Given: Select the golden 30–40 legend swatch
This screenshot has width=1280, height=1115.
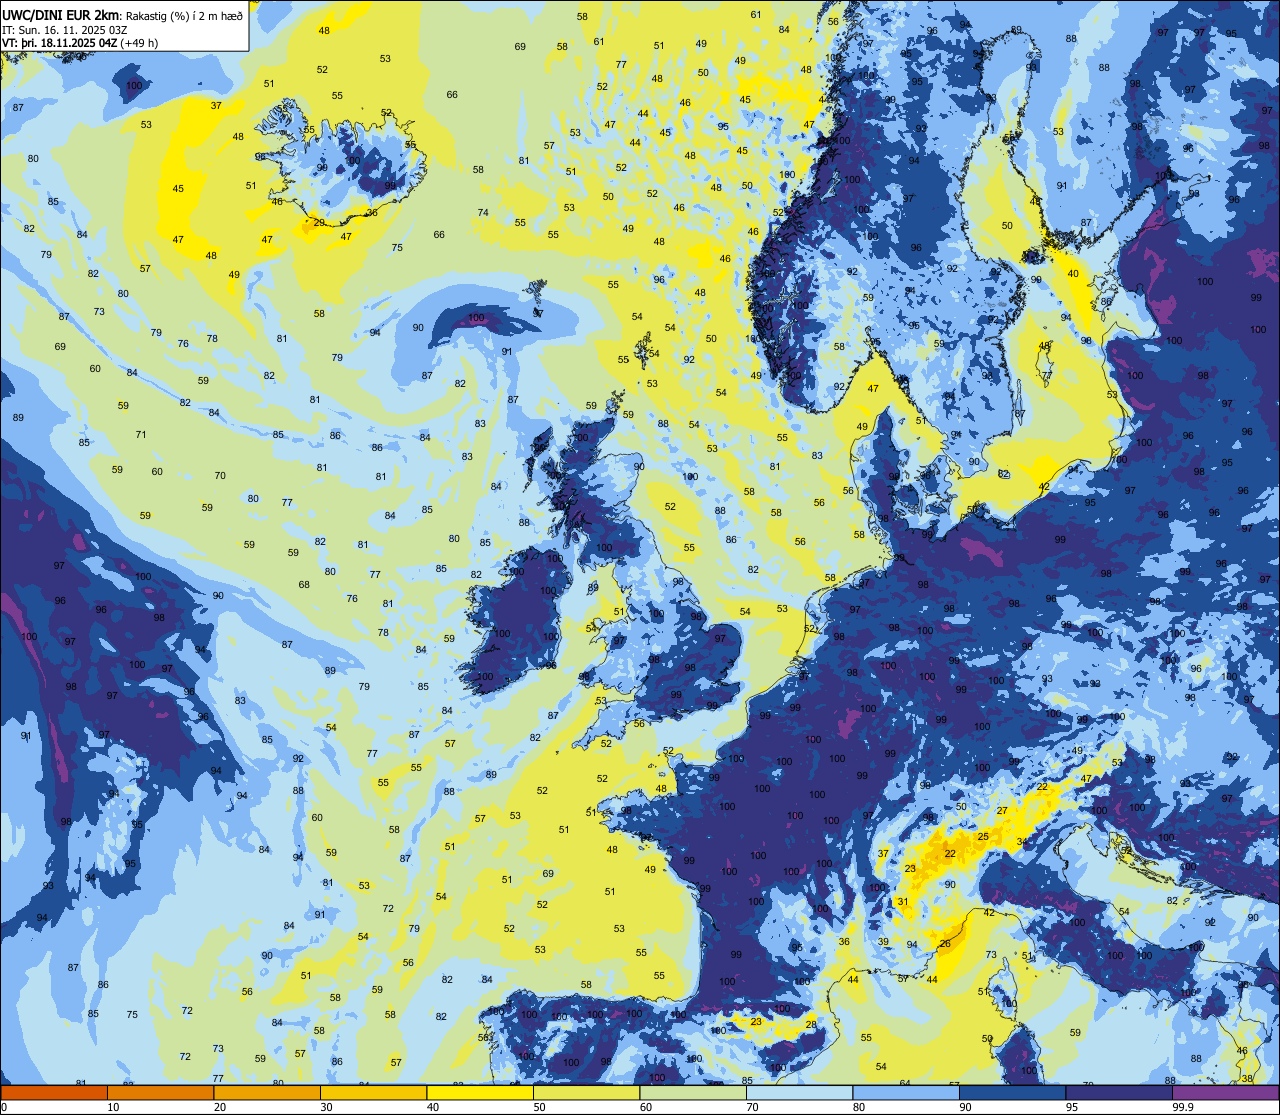Looking at the screenshot, I should point(373,1093).
